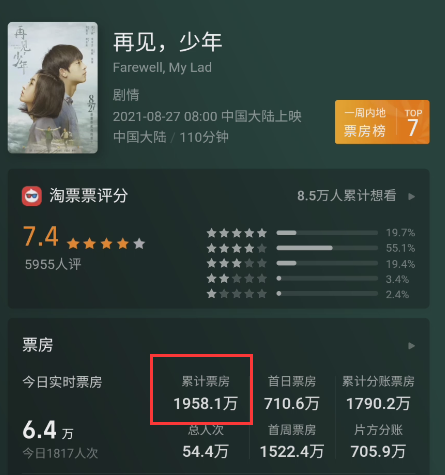445x475 pixels.
Task: Expand the 8.5万人累计想看 arrow
Action: click(412, 196)
